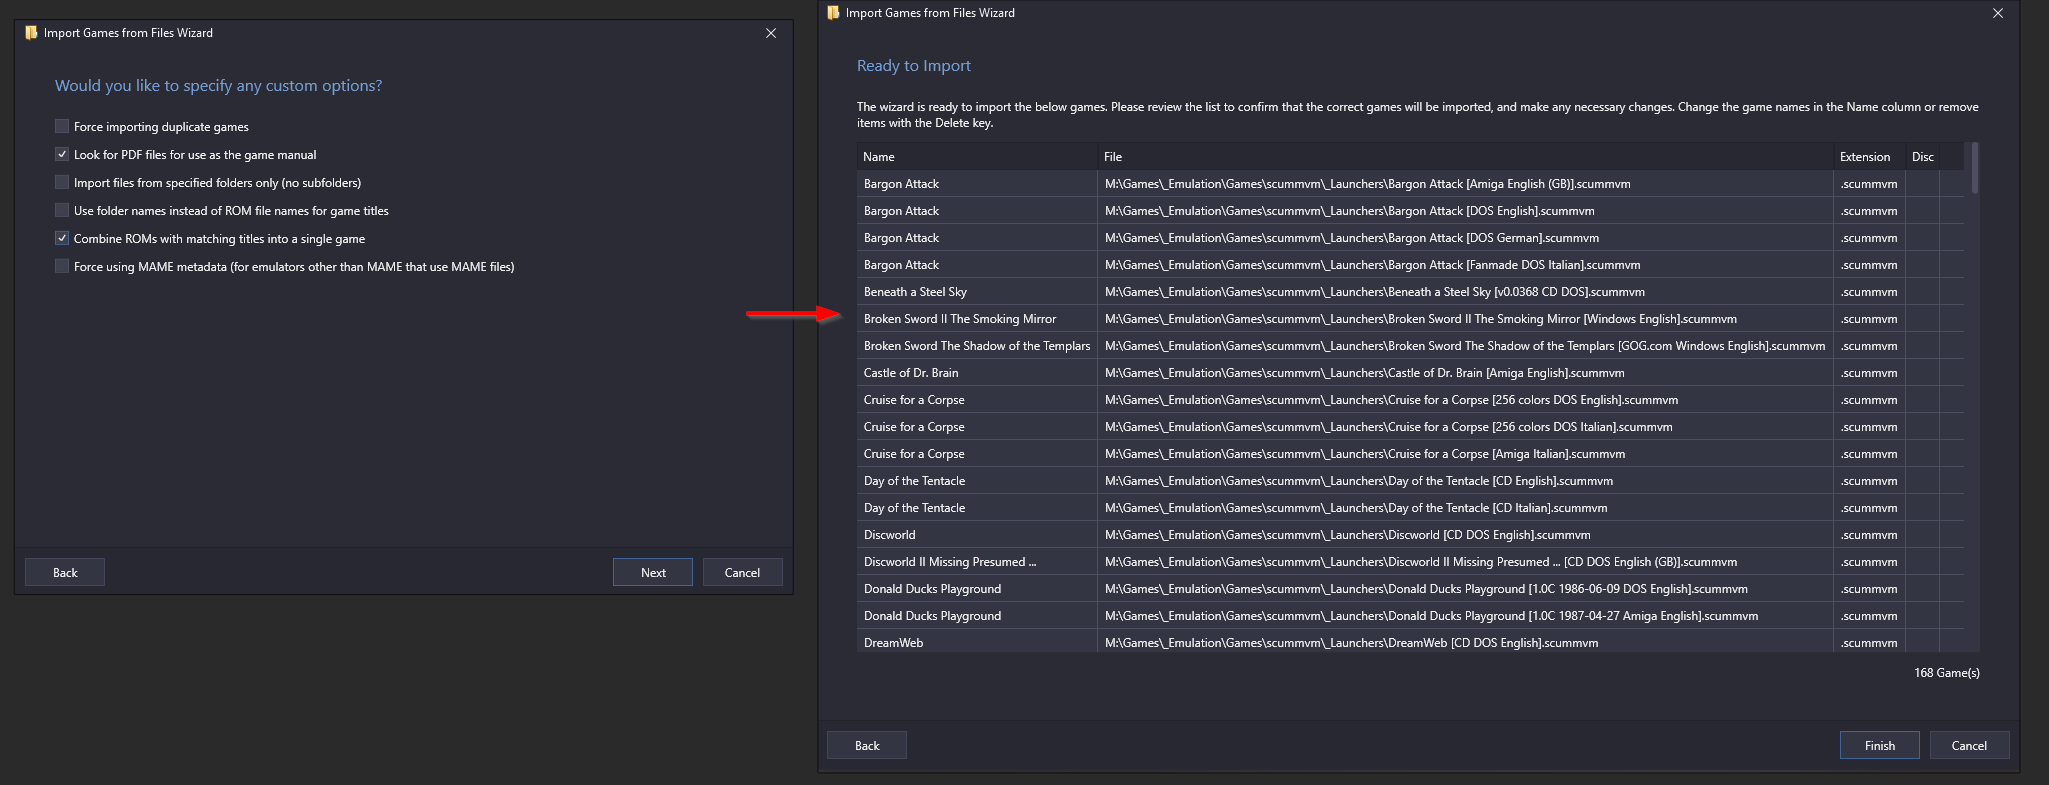Select file path Bargon Attack [DOS English].scummvm

click(1465, 211)
